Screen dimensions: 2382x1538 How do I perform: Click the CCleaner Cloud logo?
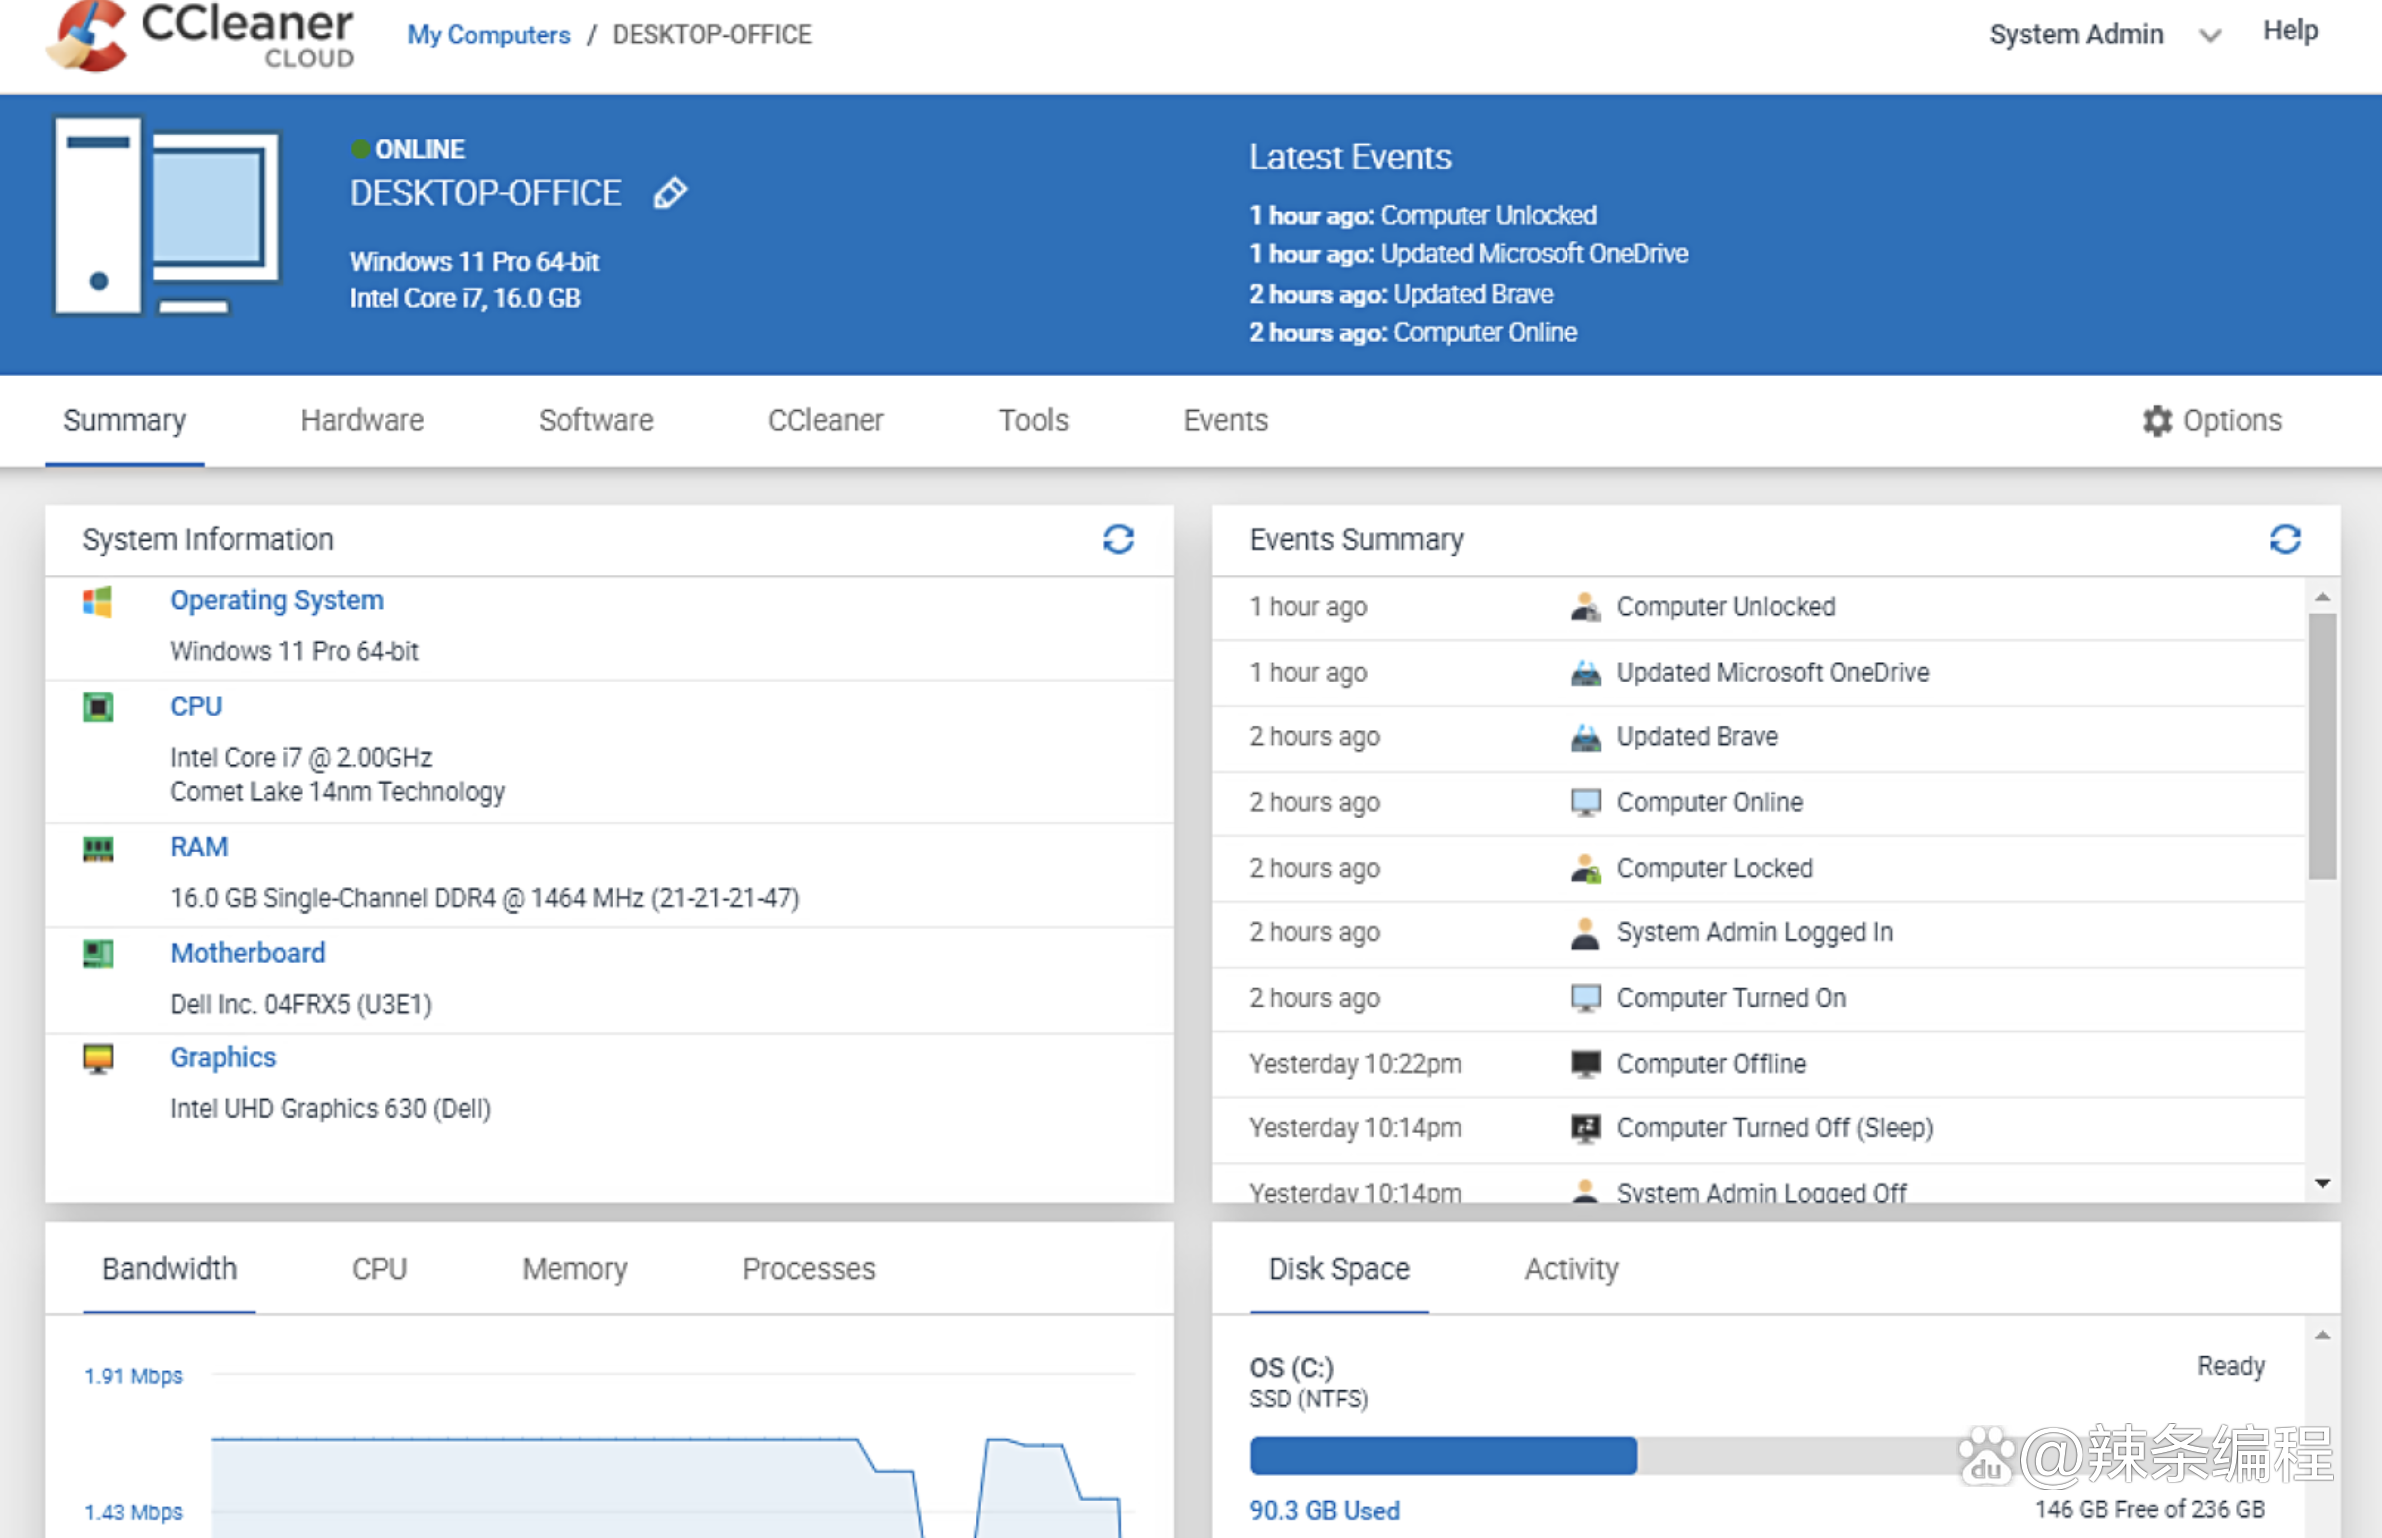pos(201,35)
